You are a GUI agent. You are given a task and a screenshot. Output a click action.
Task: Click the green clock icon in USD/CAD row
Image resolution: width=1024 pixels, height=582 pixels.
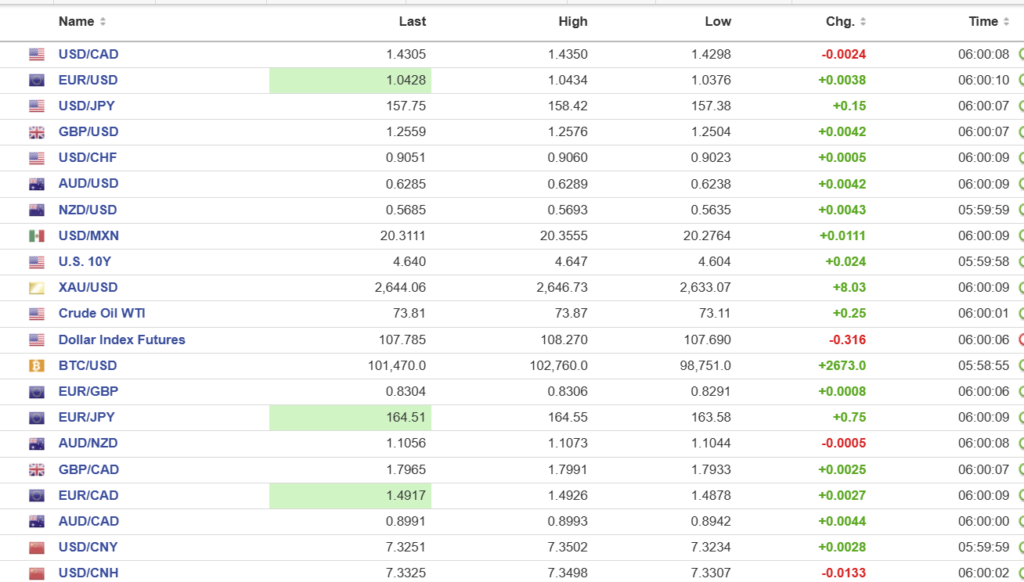[1020, 54]
